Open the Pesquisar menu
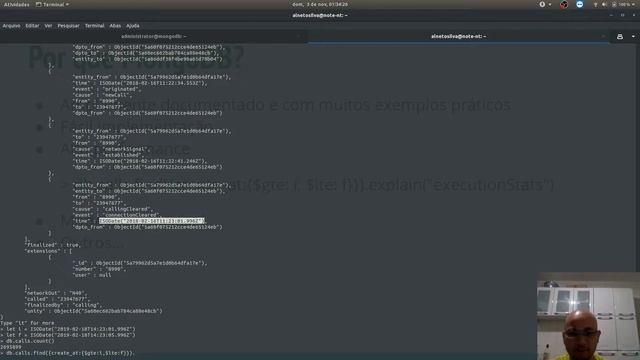Image resolution: width=640 pixels, height=360 pixels. [x=68, y=26]
